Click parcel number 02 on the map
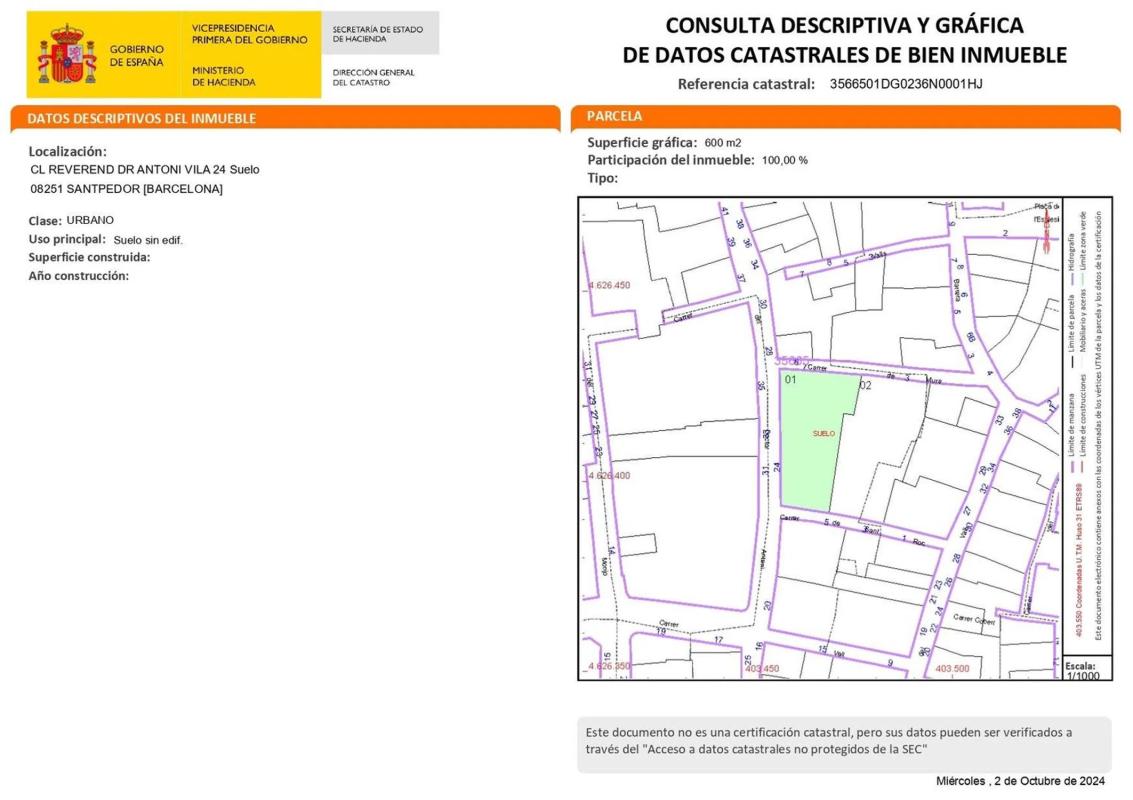 (x=866, y=385)
